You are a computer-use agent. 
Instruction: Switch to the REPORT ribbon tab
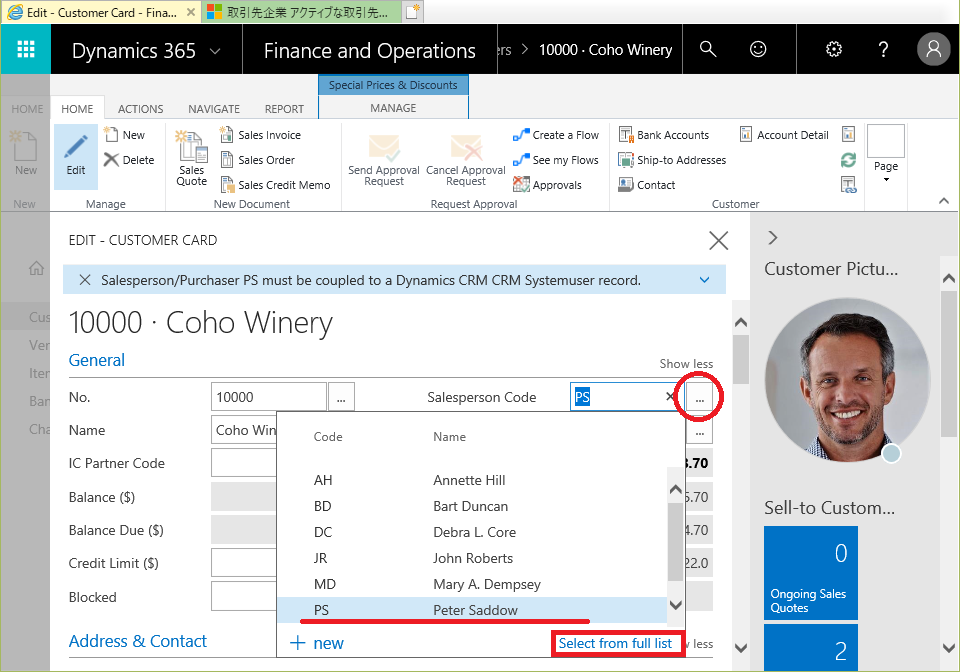[x=284, y=109]
